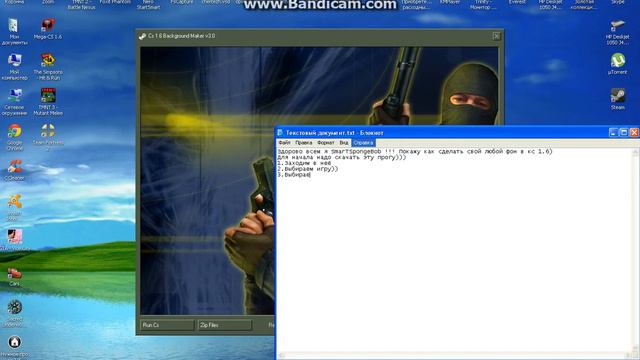Open the Файл menu in Notepad
Screen dimensions: 640x360
tap(284, 143)
